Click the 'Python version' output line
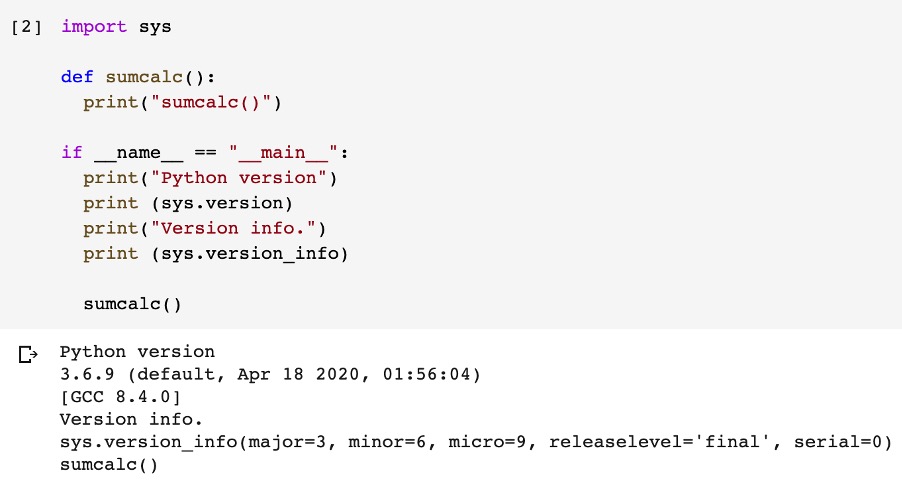 (x=137, y=352)
